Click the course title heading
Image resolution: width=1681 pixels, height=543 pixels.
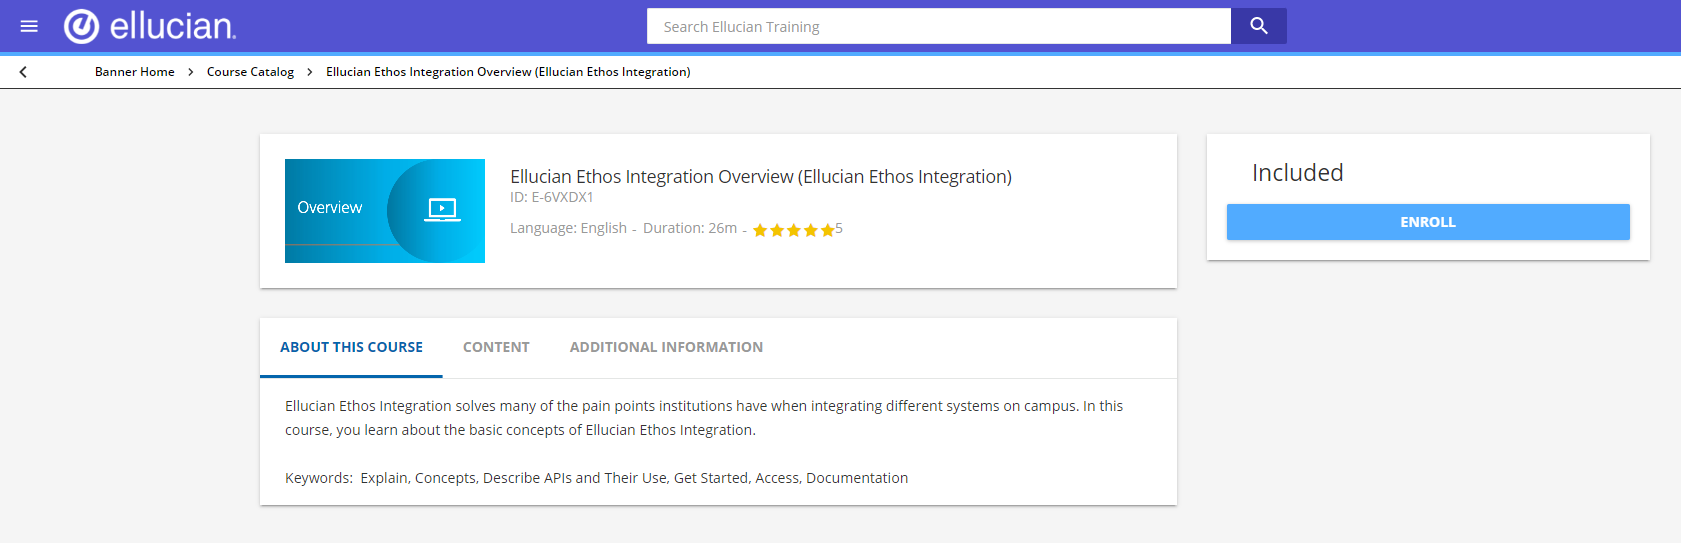pyautogui.click(x=761, y=177)
